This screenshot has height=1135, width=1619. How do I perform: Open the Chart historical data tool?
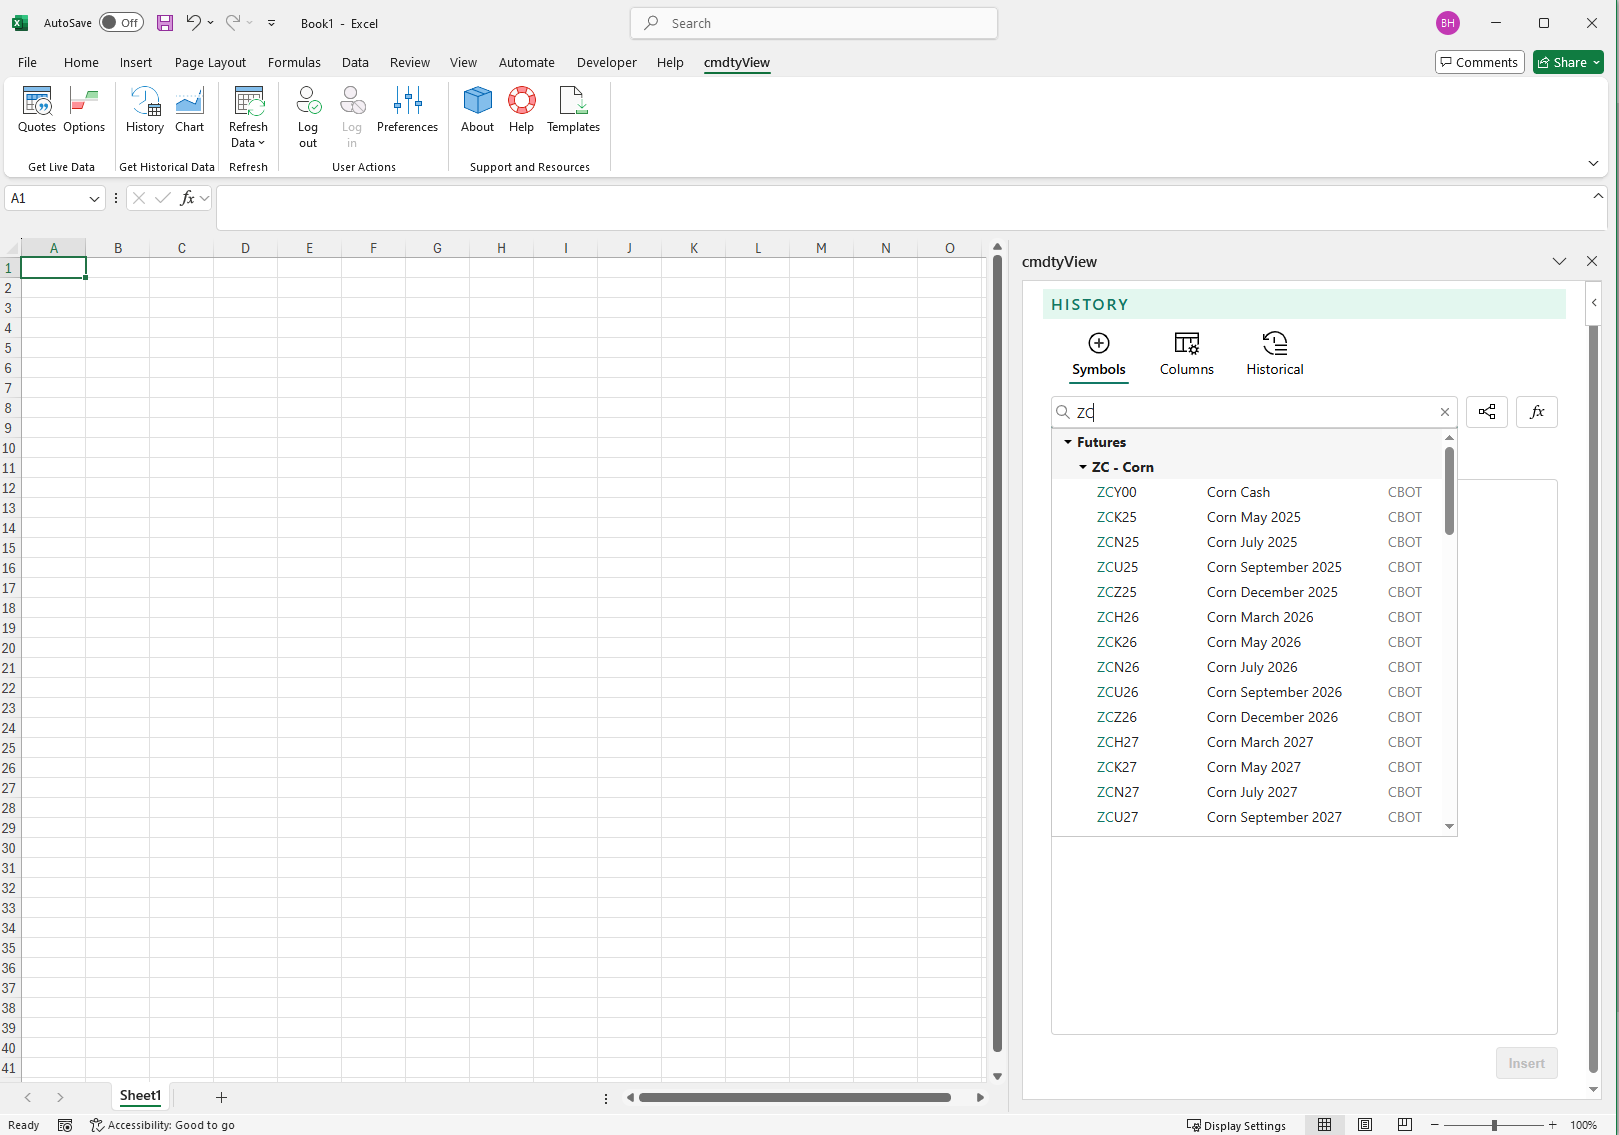(x=189, y=110)
